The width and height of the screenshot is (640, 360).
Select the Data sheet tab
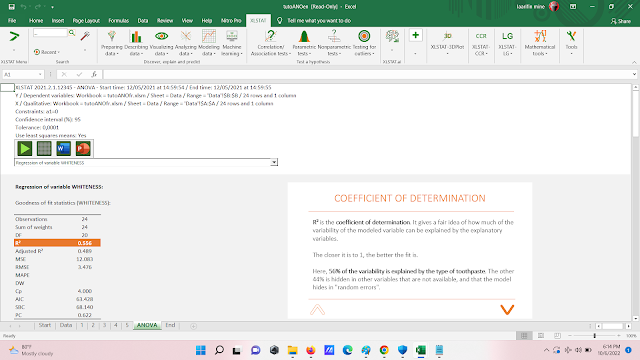[x=66, y=325]
